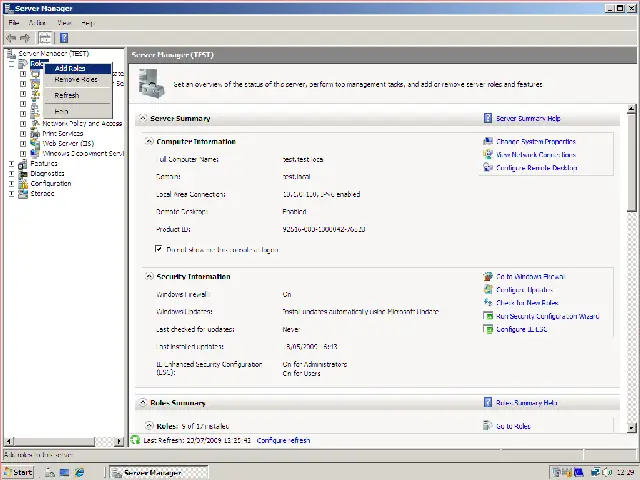Collapse the Roles installed subsection chevron

point(149,426)
